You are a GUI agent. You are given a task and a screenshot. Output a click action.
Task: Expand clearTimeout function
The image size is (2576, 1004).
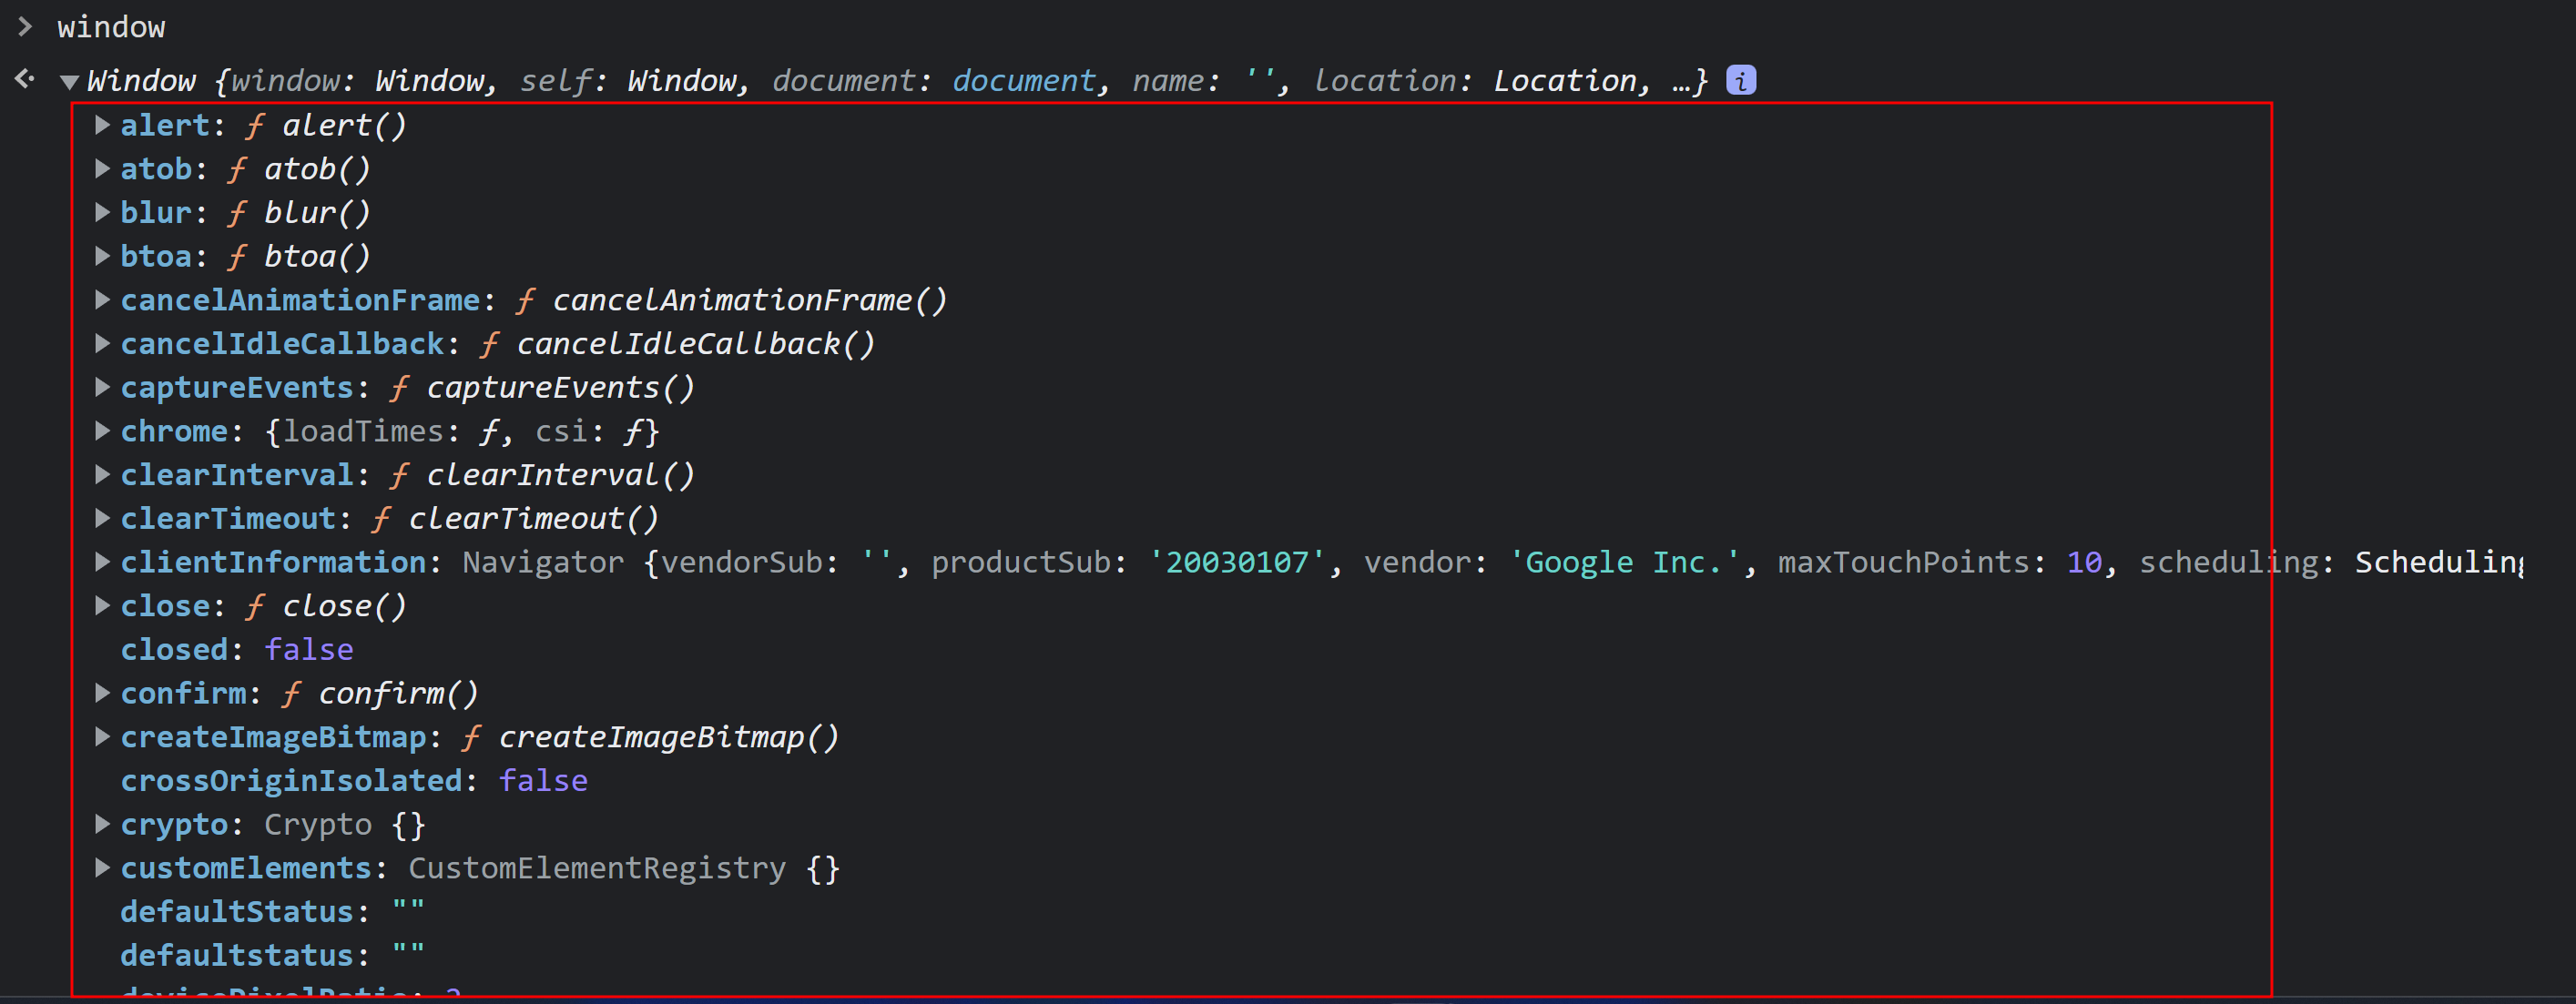point(102,518)
